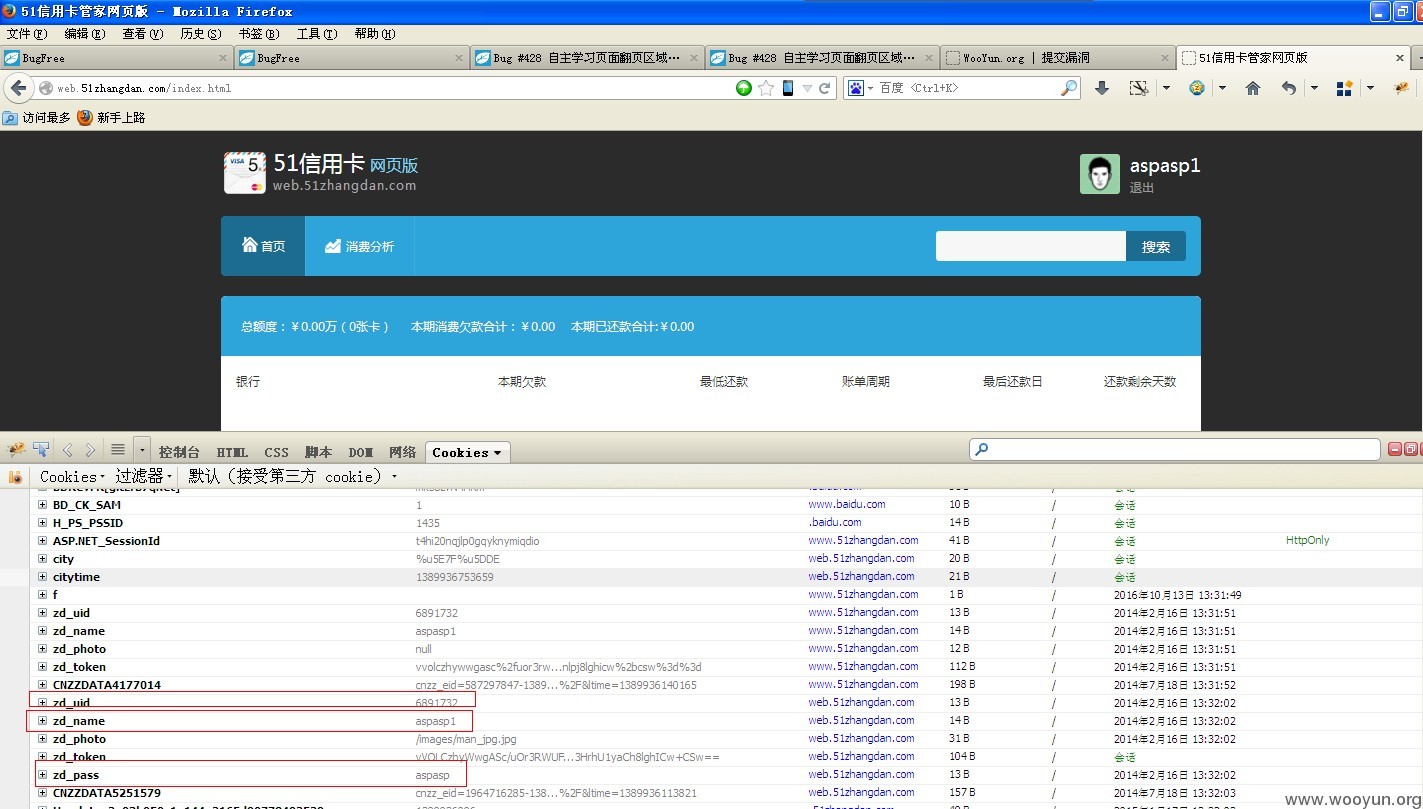
Task: Go to the Firefox home page icon
Action: click(1253, 88)
